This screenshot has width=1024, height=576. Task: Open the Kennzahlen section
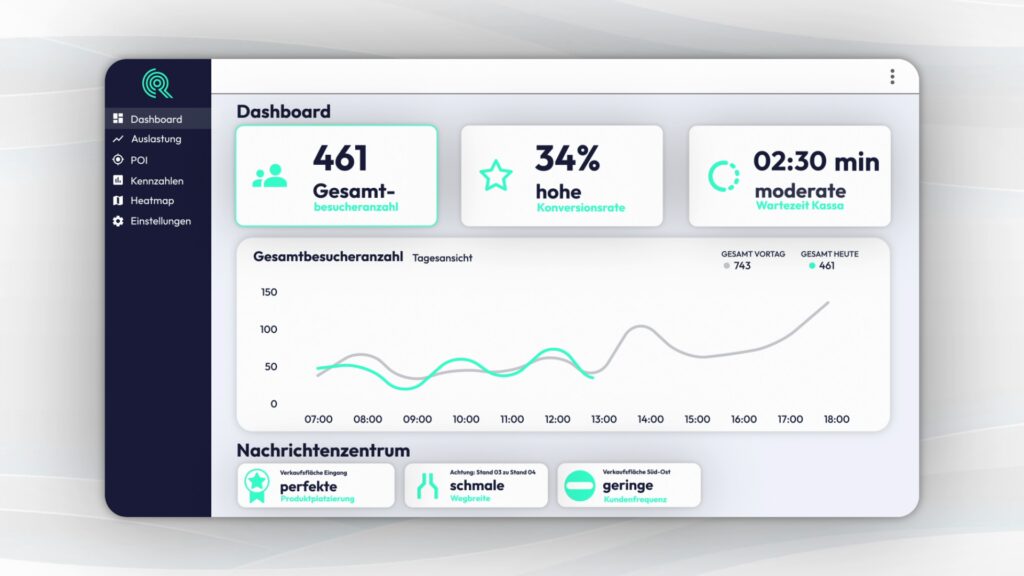[x=156, y=181]
